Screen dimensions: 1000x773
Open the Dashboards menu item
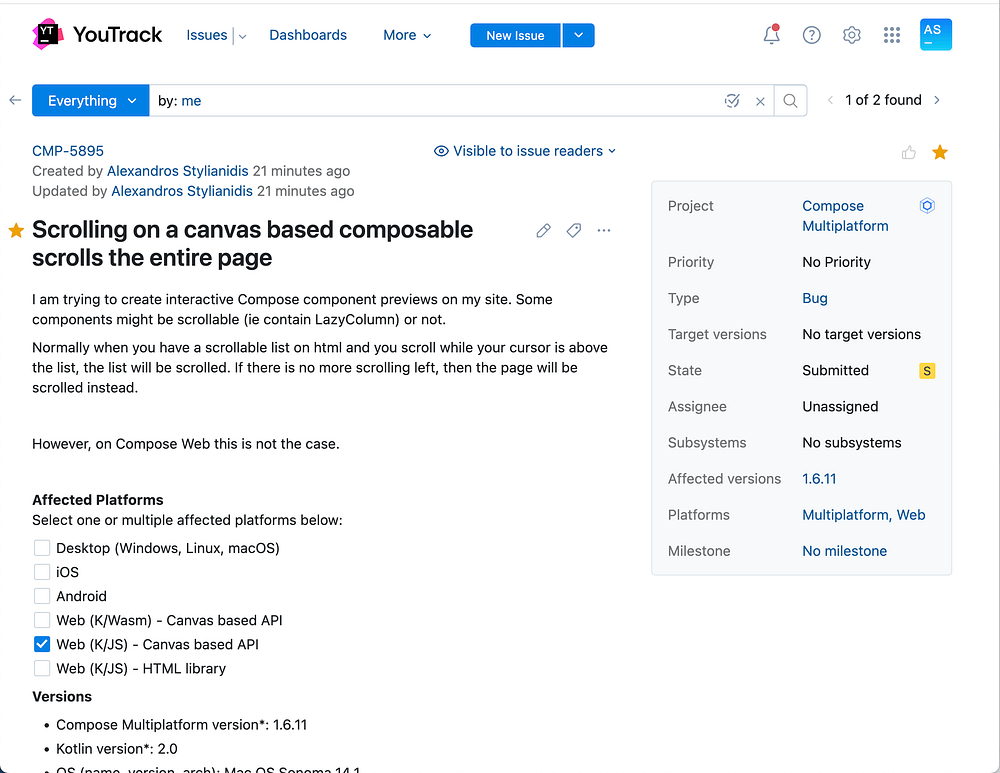click(308, 35)
